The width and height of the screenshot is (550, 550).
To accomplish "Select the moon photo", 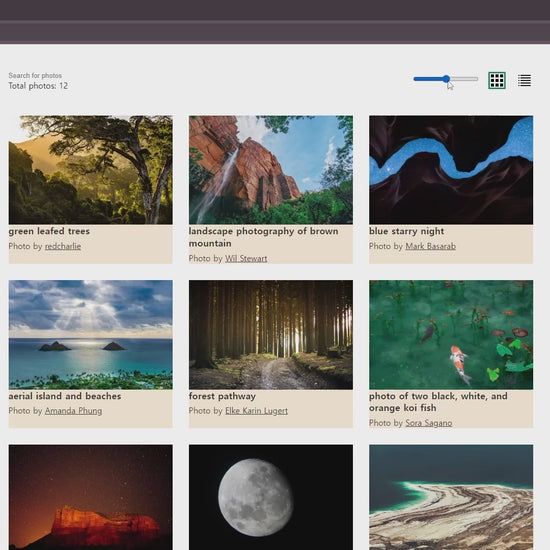I will tap(271, 497).
